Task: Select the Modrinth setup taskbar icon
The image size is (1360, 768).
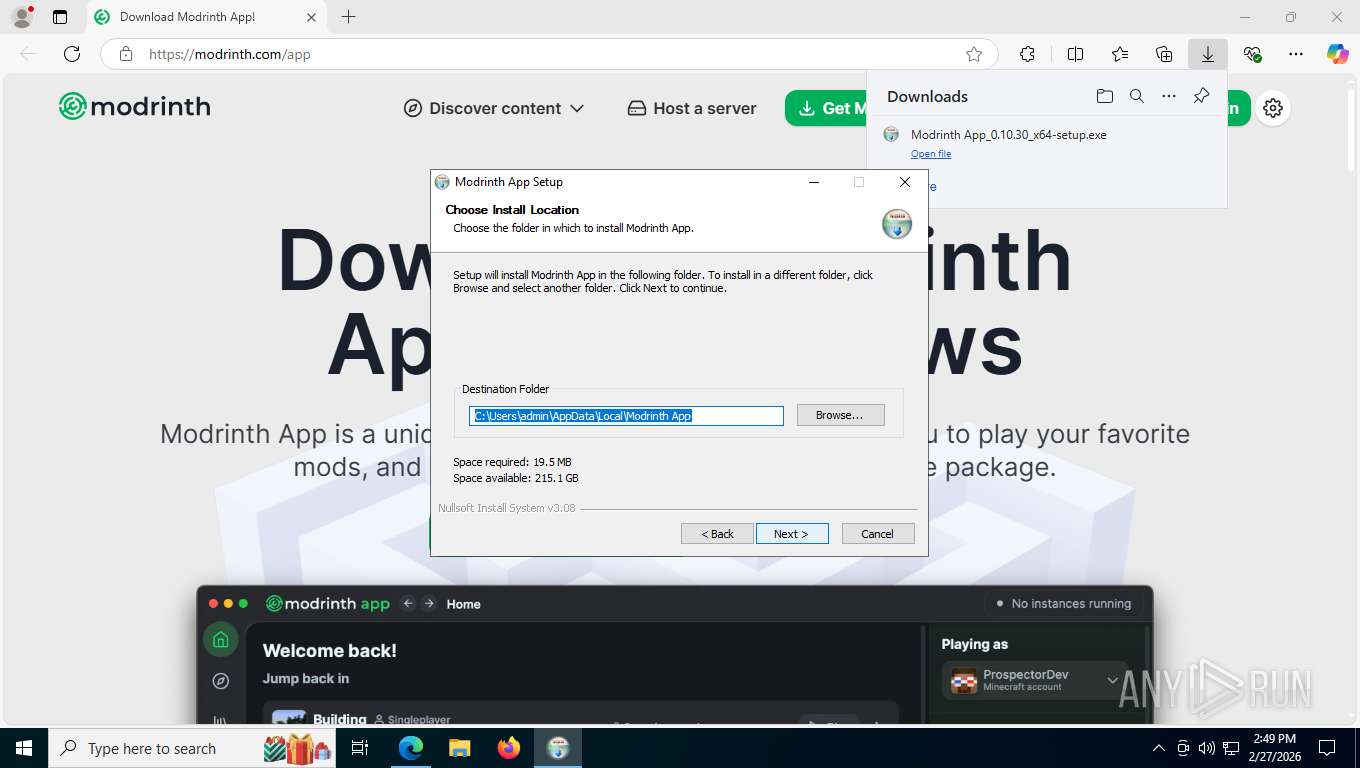Action: [558, 748]
